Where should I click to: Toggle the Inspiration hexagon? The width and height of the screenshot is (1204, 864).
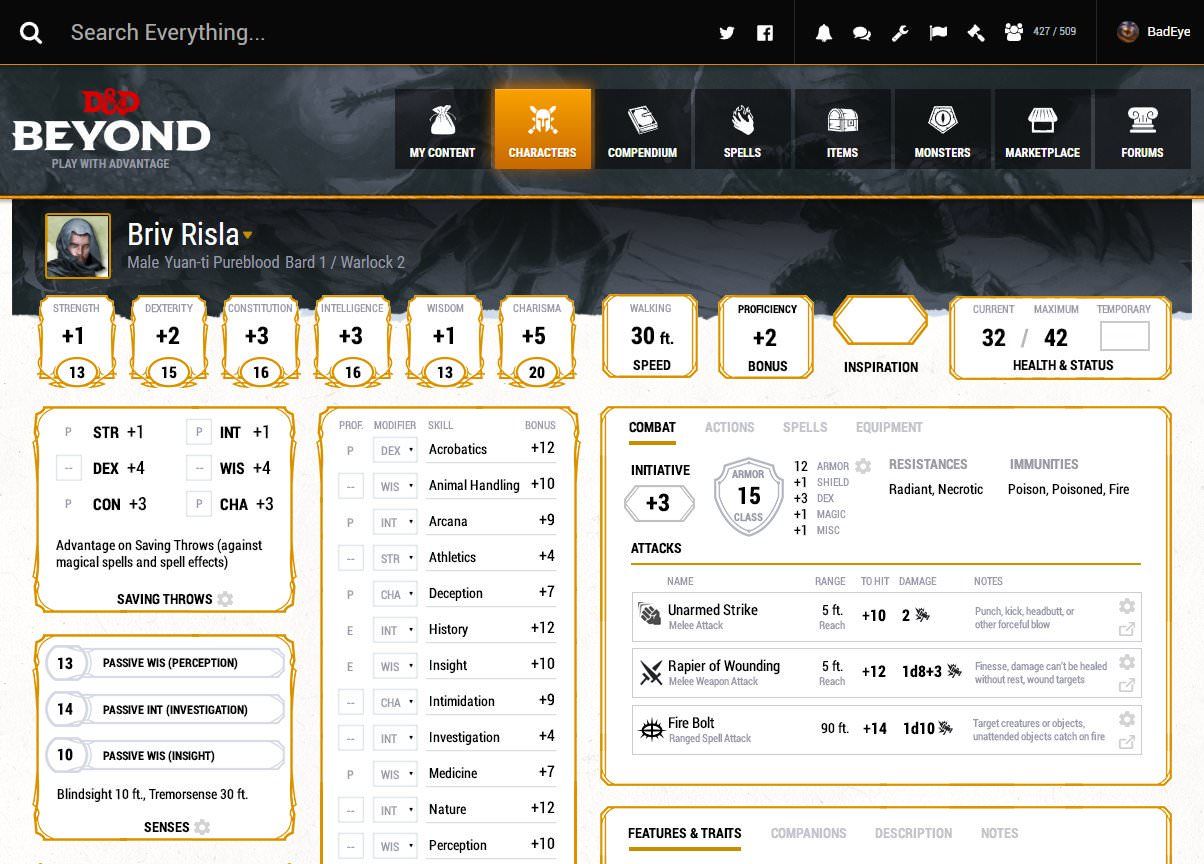point(881,322)
